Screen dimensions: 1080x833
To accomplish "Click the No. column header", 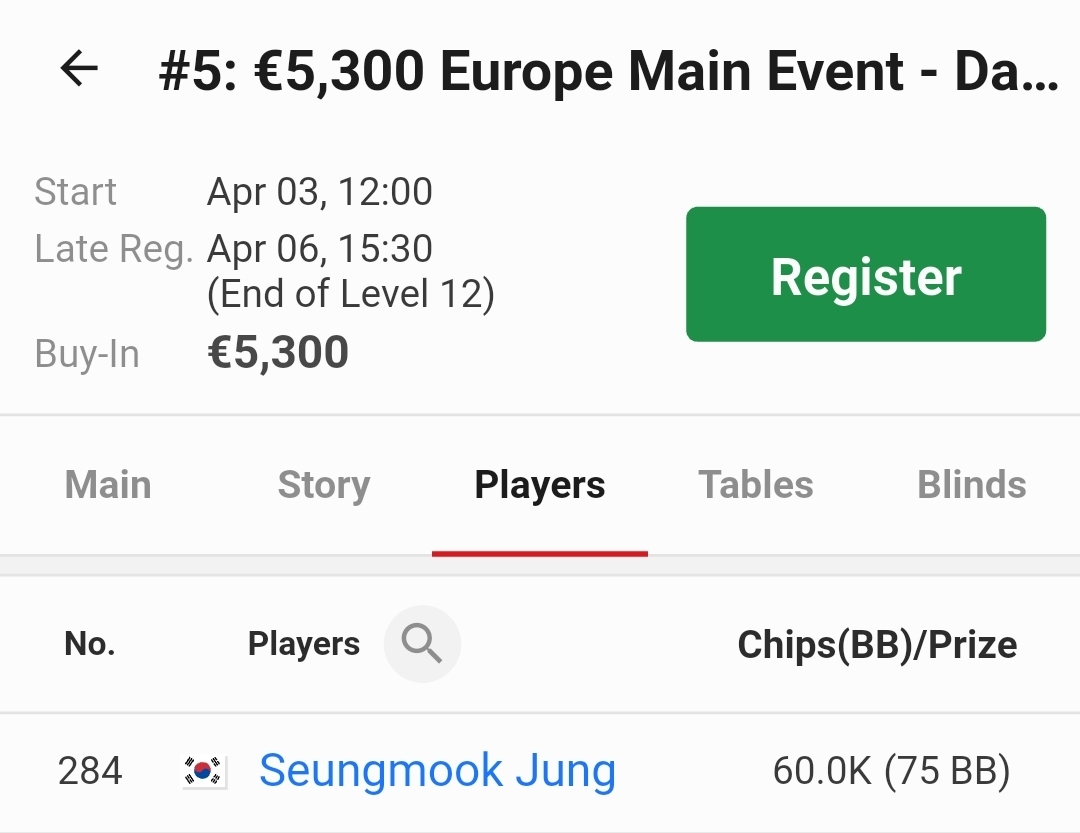I will point(90,645).
